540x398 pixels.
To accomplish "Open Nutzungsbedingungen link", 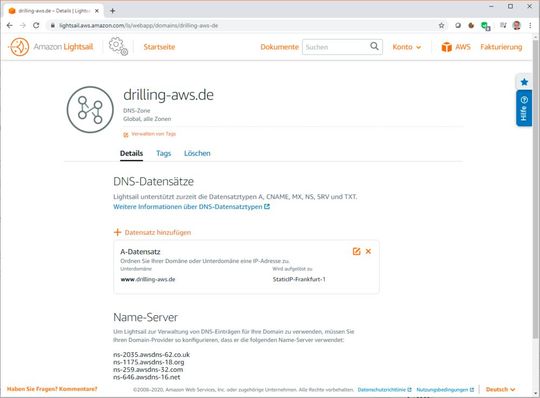I will click(445, 390).
